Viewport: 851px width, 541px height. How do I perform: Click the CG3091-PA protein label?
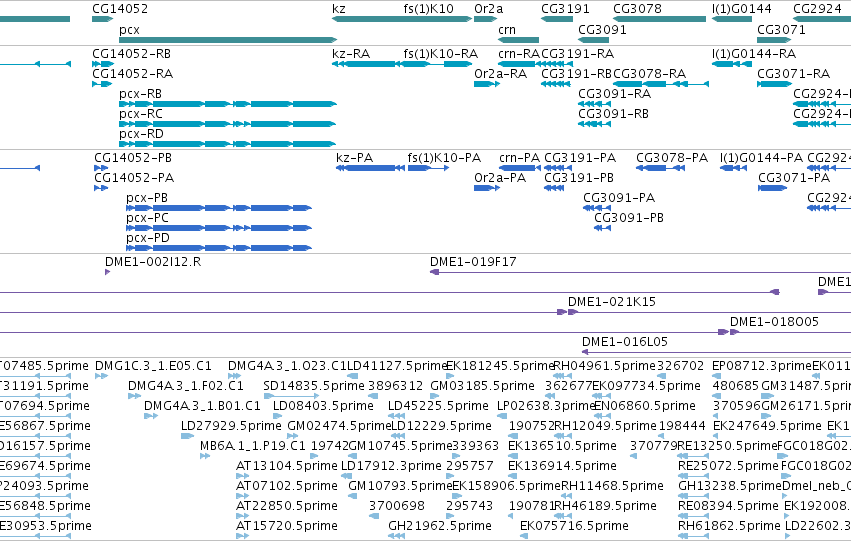(x=619, y=198)
